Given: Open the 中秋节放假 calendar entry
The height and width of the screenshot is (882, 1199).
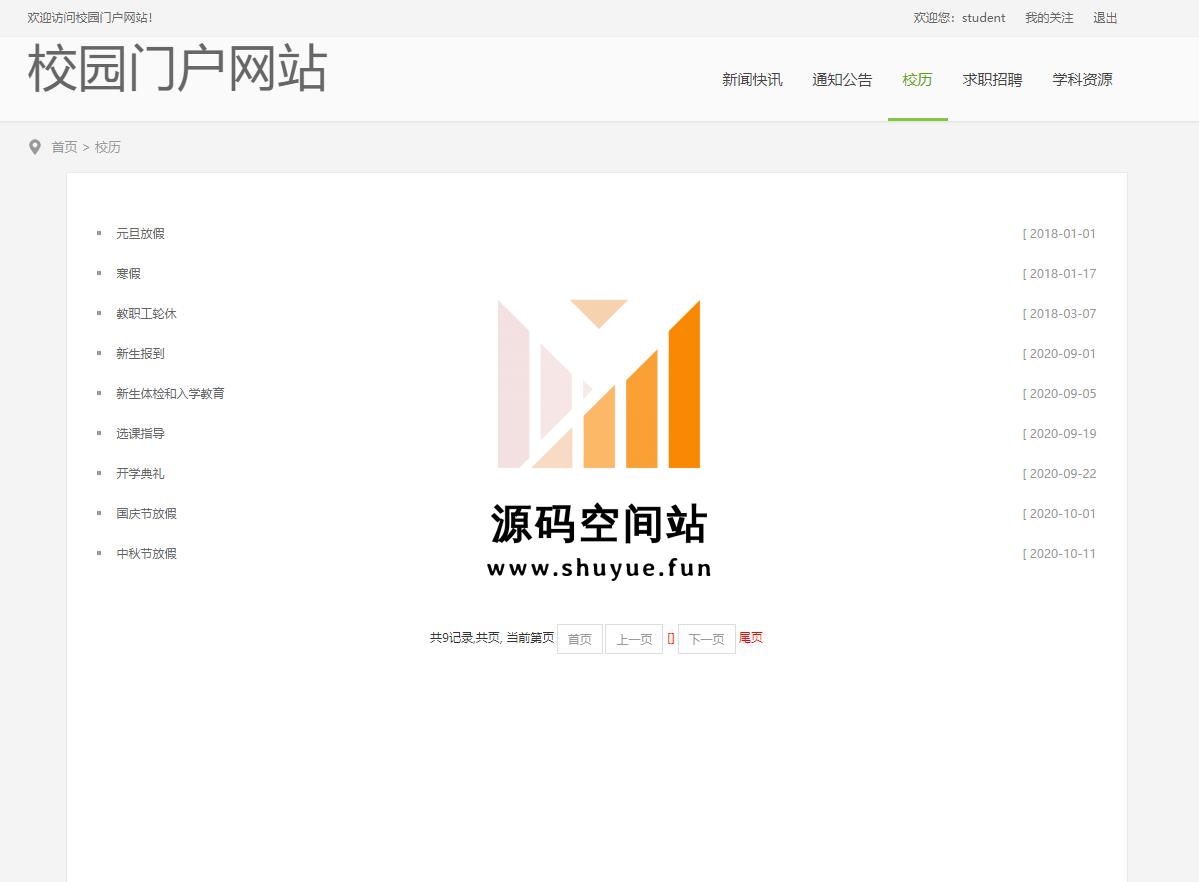Looking at the screenshot, I should (x=146, y=553).
